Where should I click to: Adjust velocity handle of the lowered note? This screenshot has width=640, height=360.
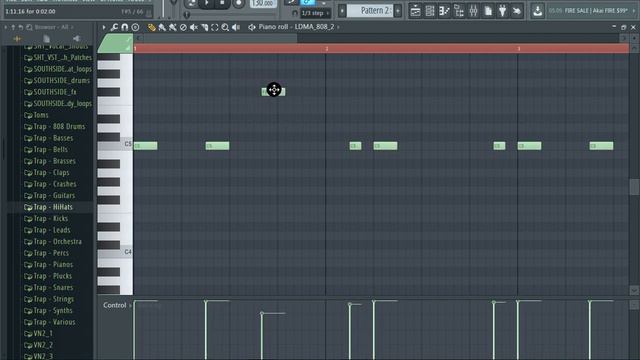[x=262, y=313]
